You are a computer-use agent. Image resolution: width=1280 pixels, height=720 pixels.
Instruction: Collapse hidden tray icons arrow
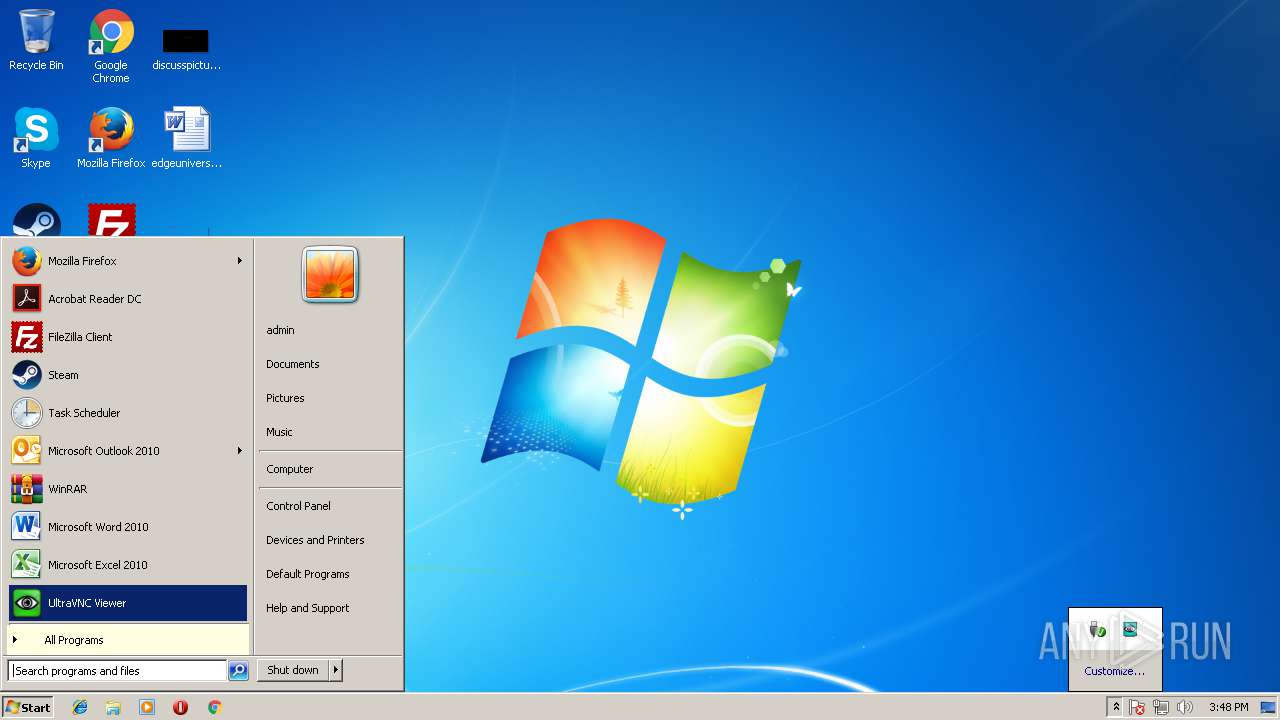click(1116, 707)
